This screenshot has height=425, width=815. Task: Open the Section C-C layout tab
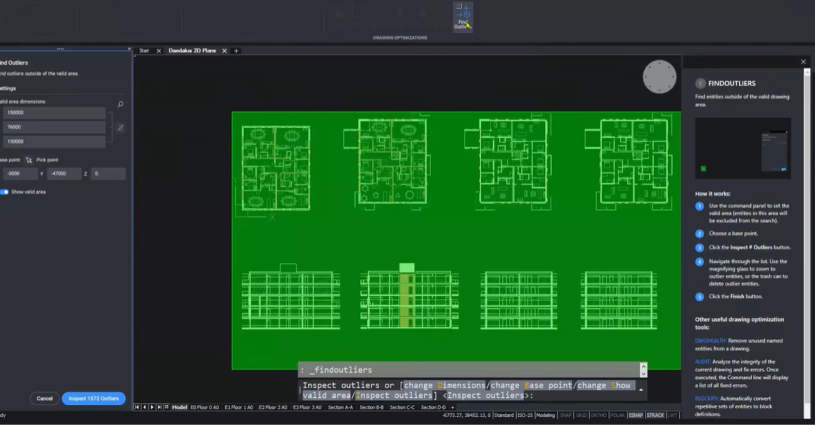(x=402, y=407)
